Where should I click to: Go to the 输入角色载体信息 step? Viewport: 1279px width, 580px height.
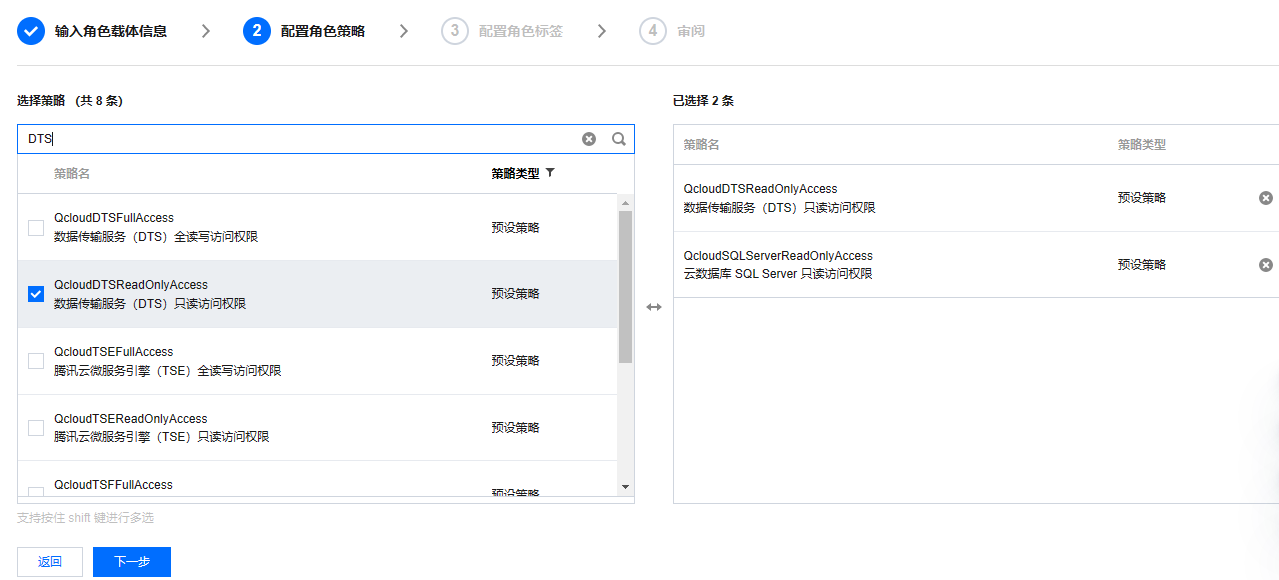[x=111, y=31]
